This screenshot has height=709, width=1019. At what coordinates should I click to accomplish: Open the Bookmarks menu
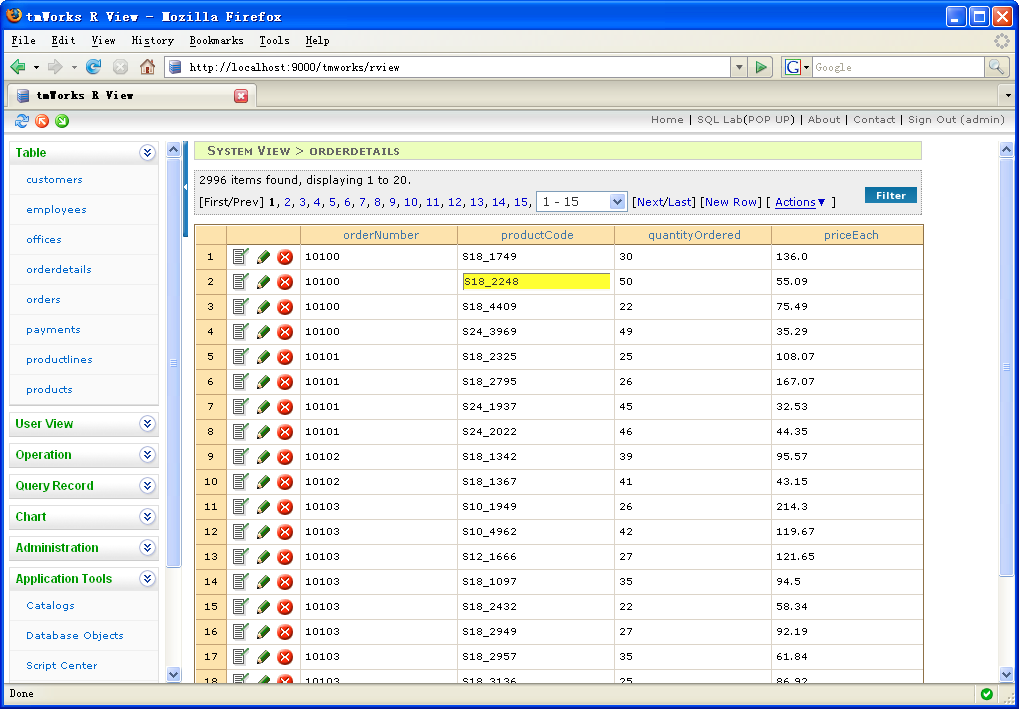(x=216, y=40)
